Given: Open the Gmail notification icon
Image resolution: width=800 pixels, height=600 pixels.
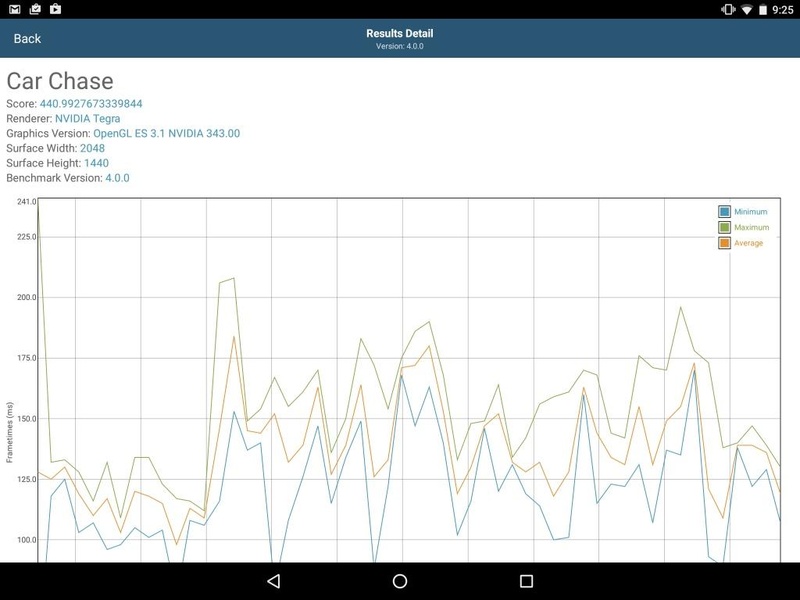Looking at the screenshot, I should click(15, 9).
